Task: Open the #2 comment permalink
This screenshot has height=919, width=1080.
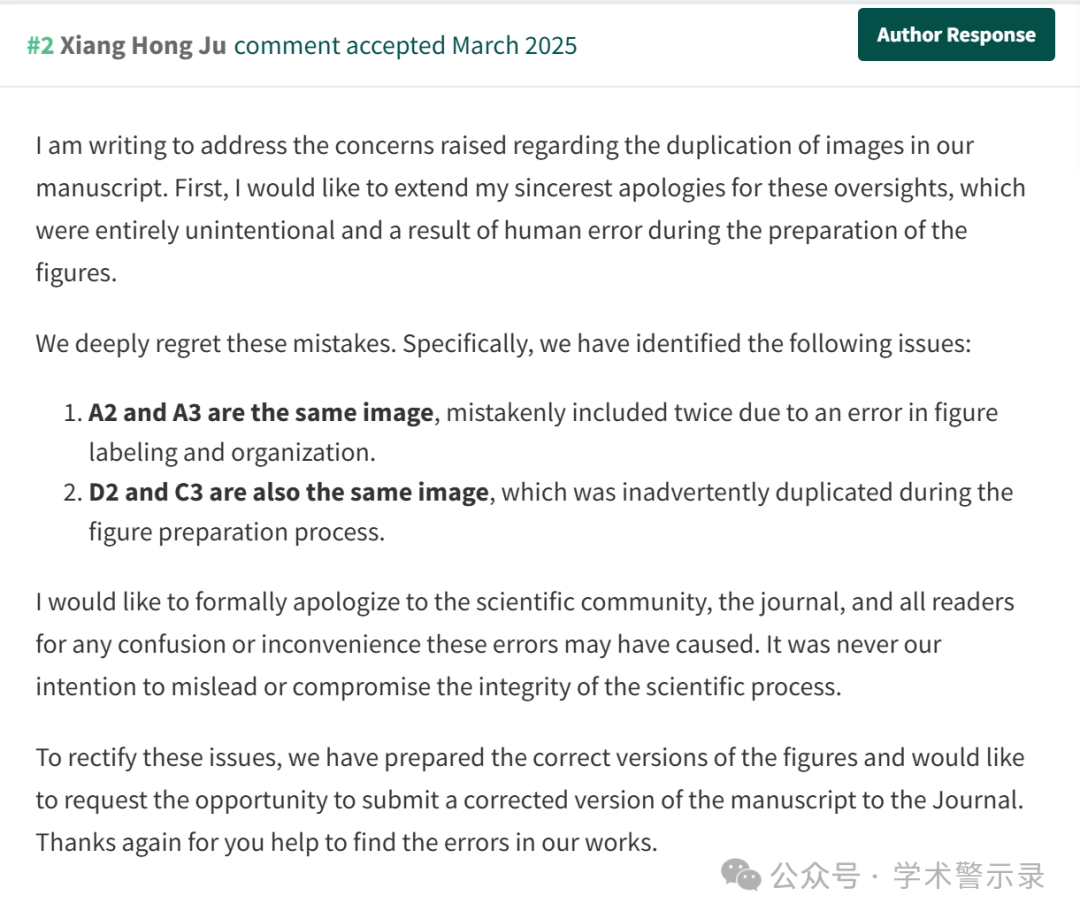Action: coord(40,45)
